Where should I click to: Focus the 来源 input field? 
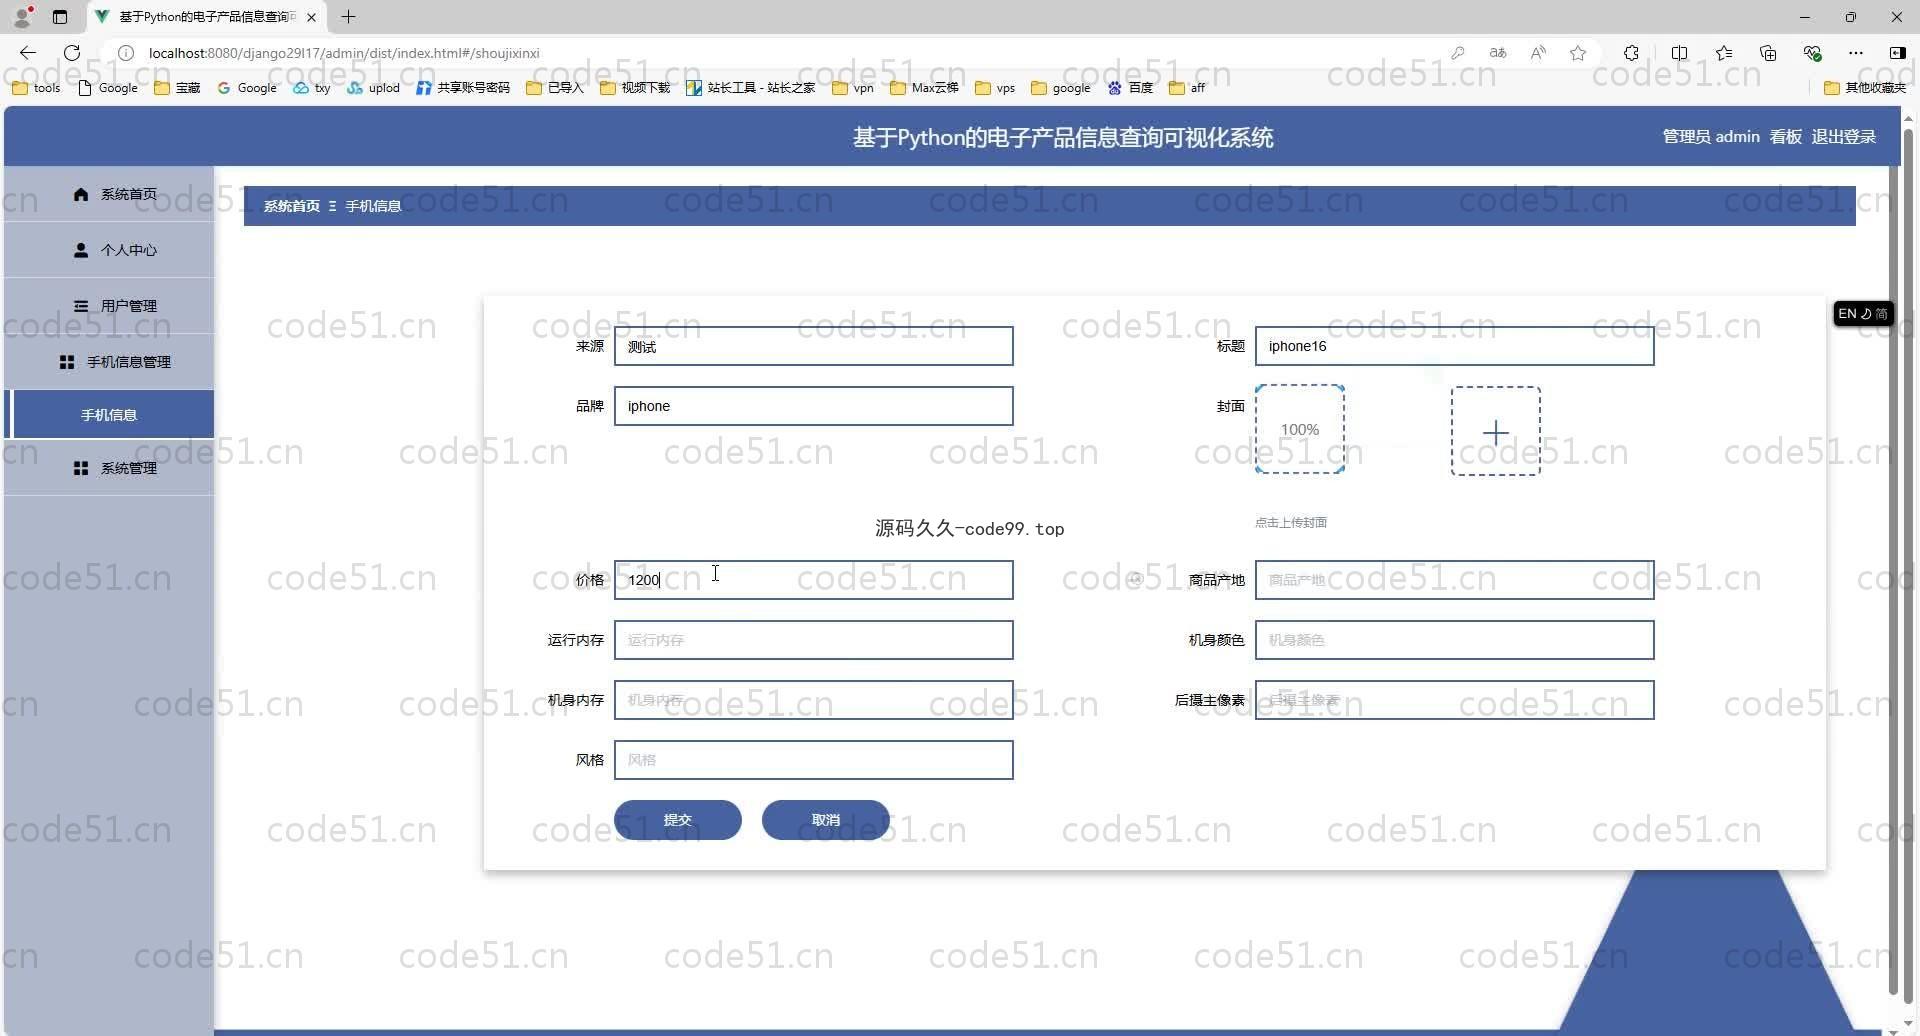point(813,346)
